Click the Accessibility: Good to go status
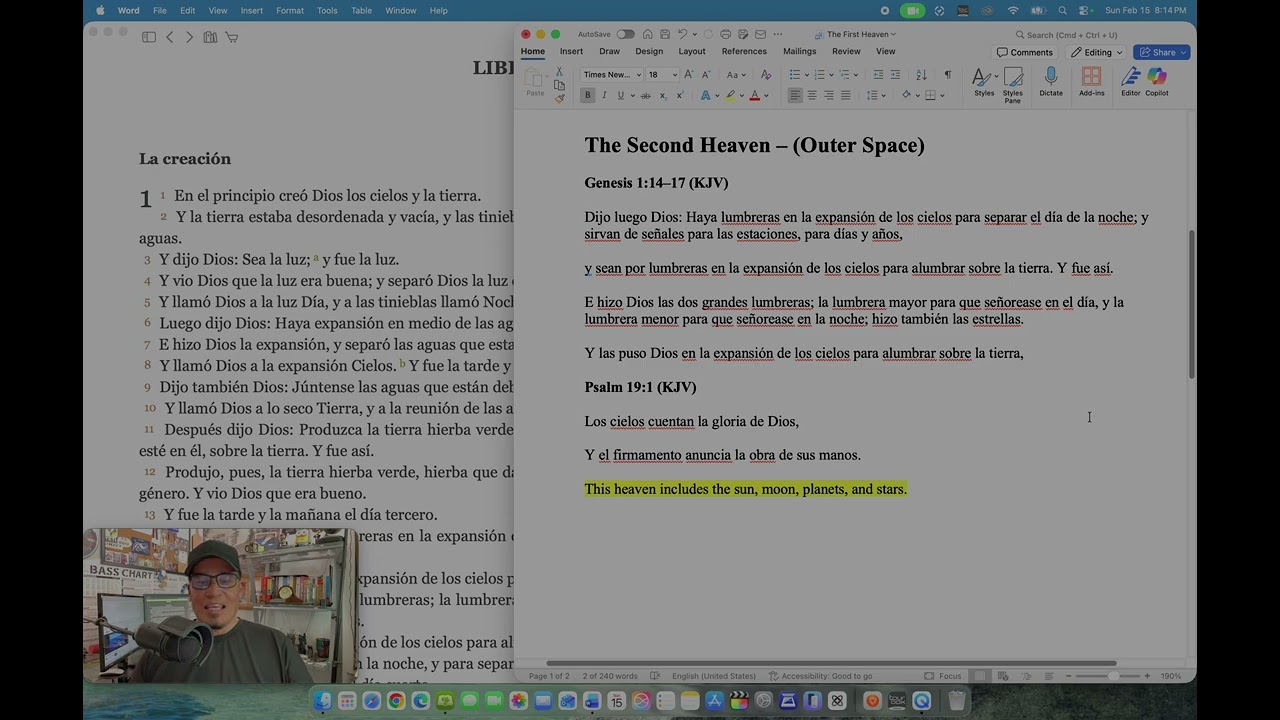Image resolution: width=1280 pixels, height=720 pixels. click(x=820, y=676)
